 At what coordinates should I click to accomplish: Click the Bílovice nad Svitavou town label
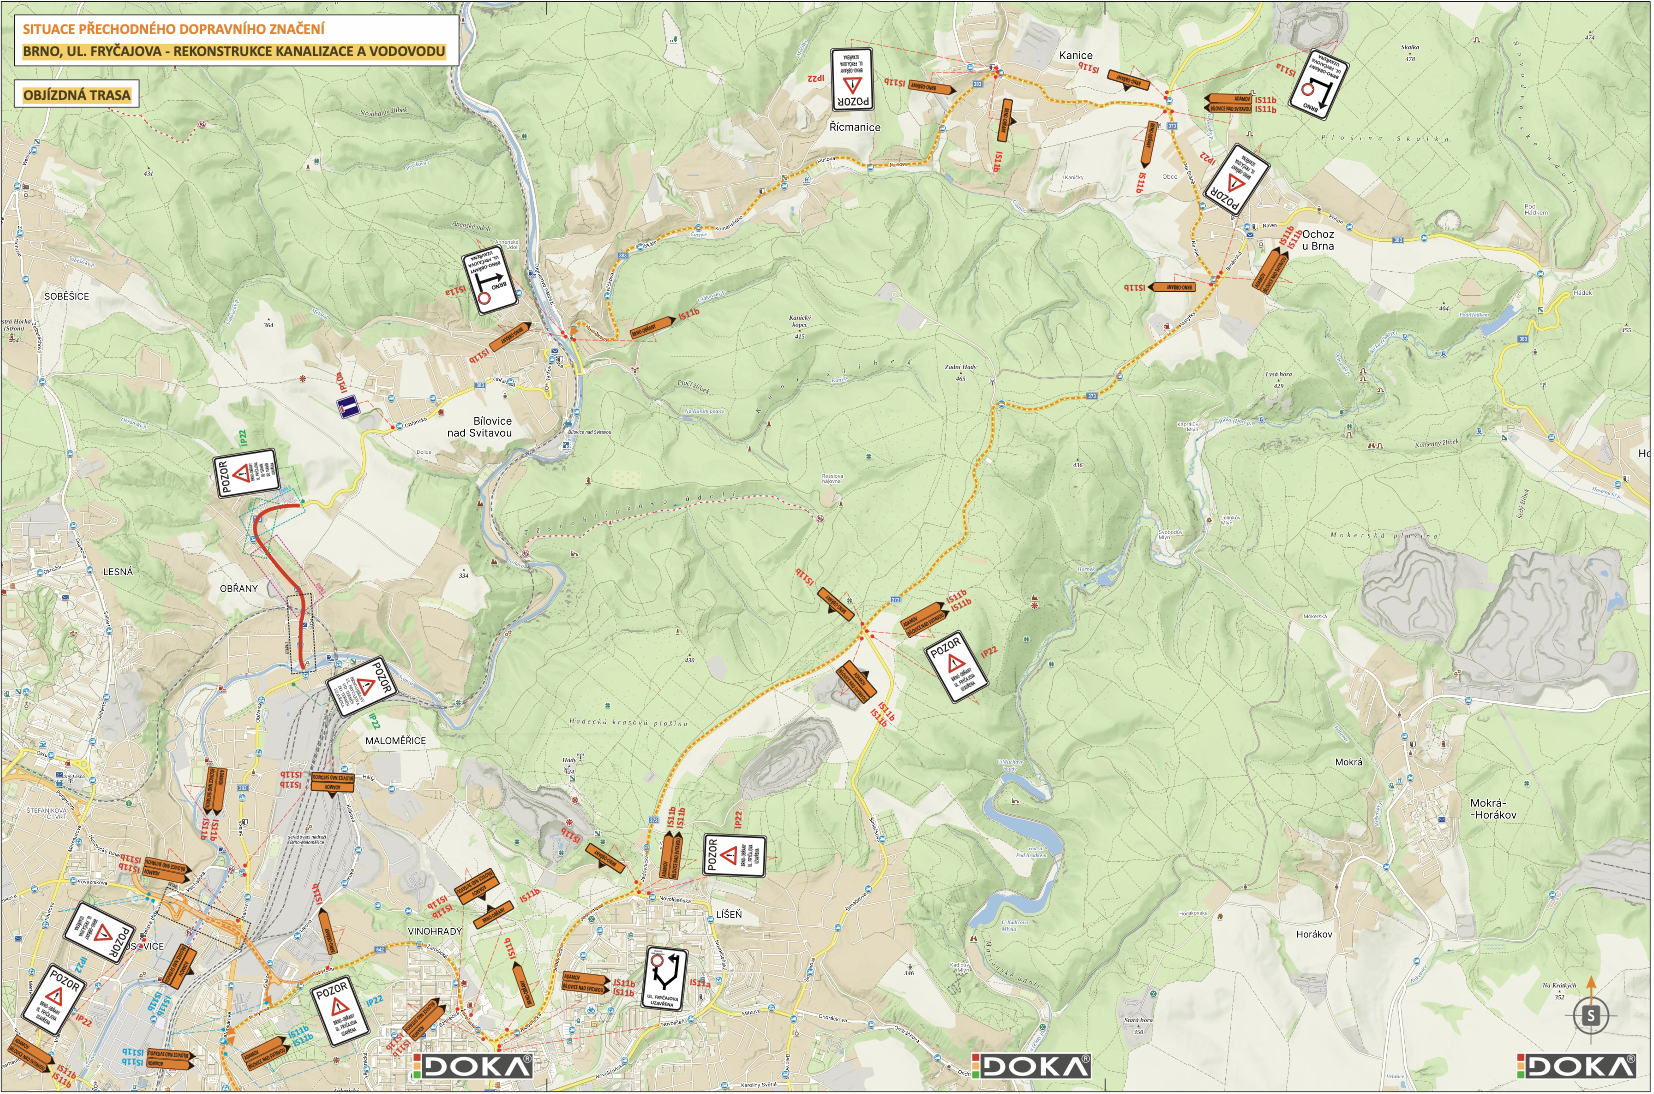(x=479, y=427)
